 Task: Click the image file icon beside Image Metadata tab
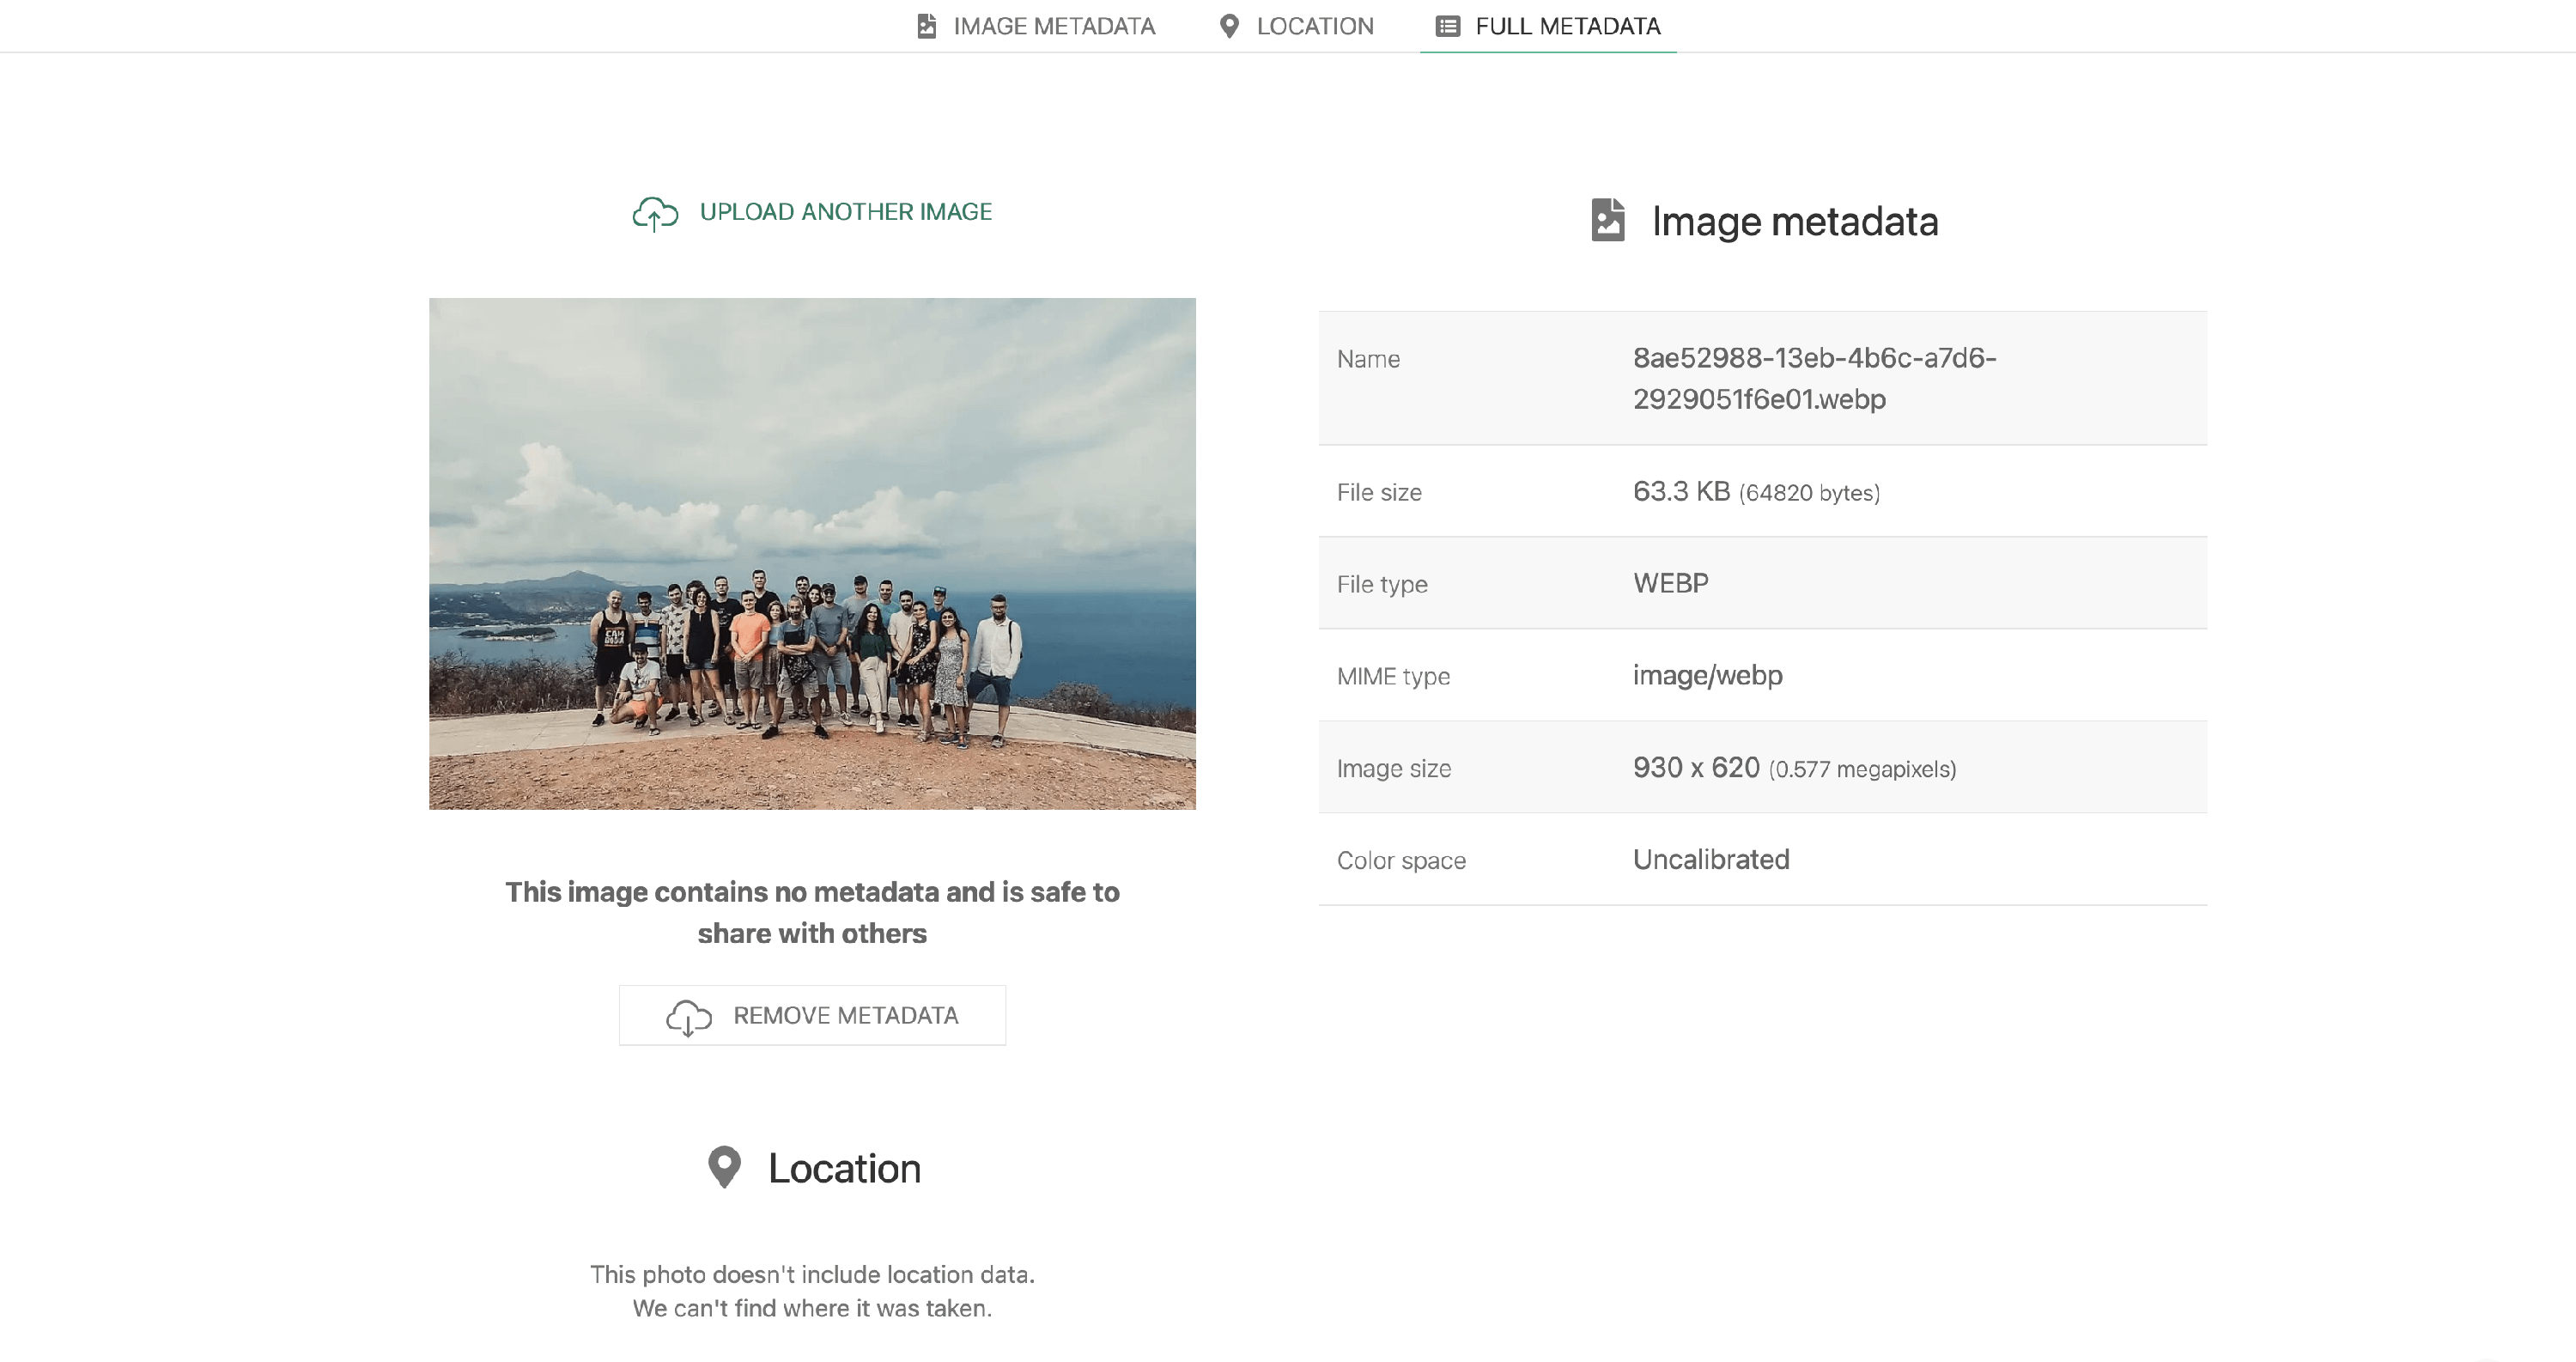point(926,26)
